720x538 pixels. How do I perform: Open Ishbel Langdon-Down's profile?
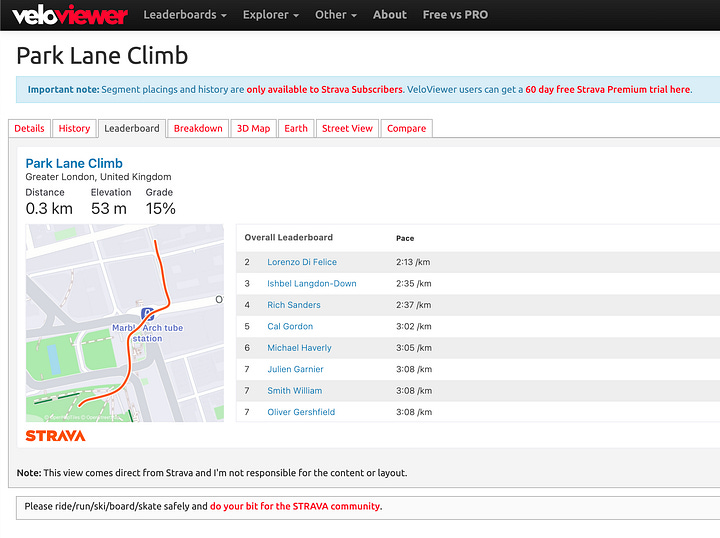312,284
